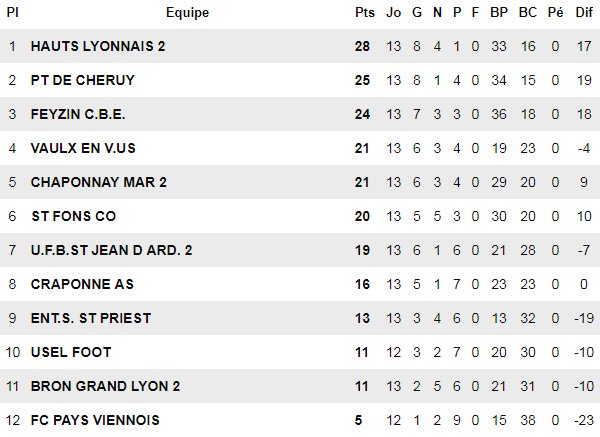Open the CRAPONNE AS team row
The width and height of the screenshot is (600, 437).
pyautogui.click(x=82, y=284)
